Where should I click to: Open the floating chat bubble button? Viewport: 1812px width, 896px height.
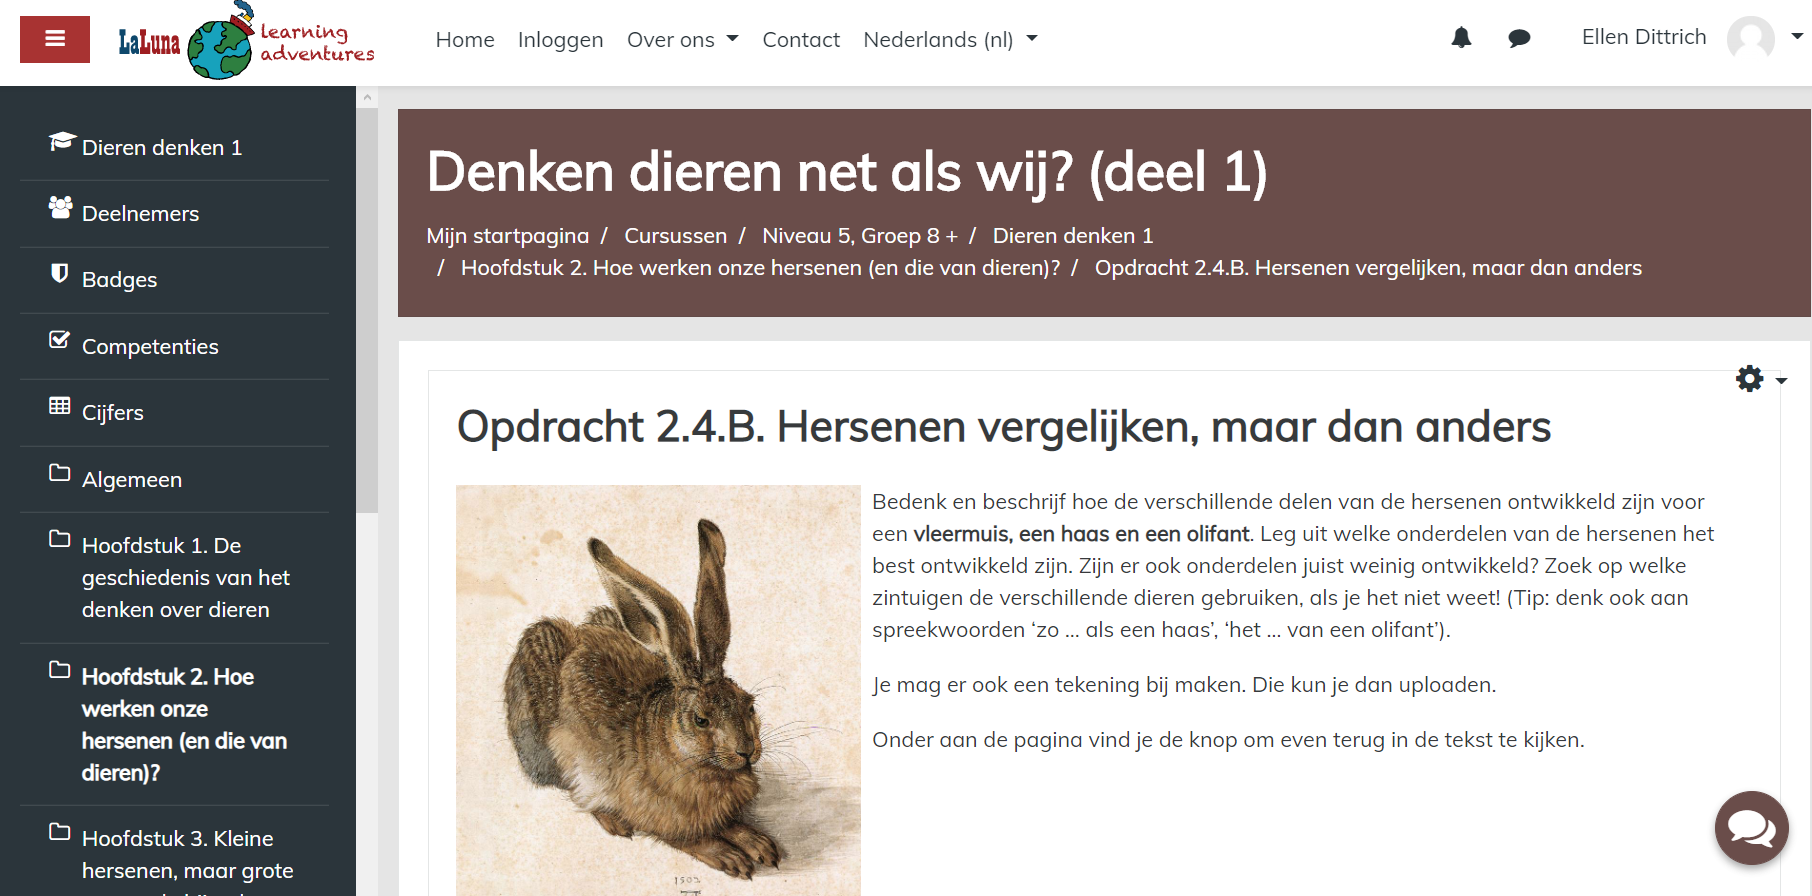[x=1751, y=828]
